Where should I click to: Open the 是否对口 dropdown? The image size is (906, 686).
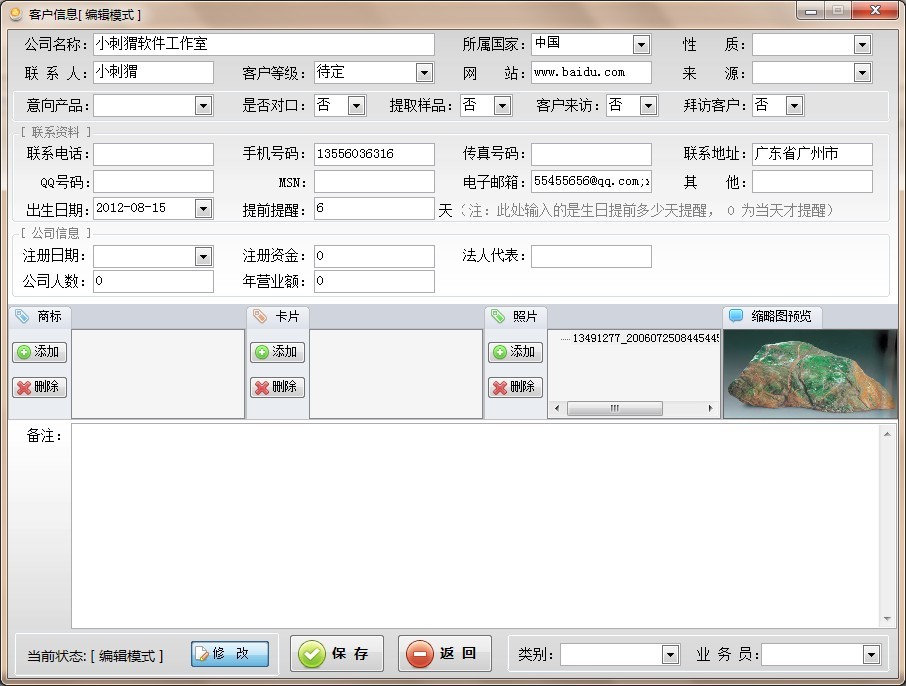[x=356, y=106]
